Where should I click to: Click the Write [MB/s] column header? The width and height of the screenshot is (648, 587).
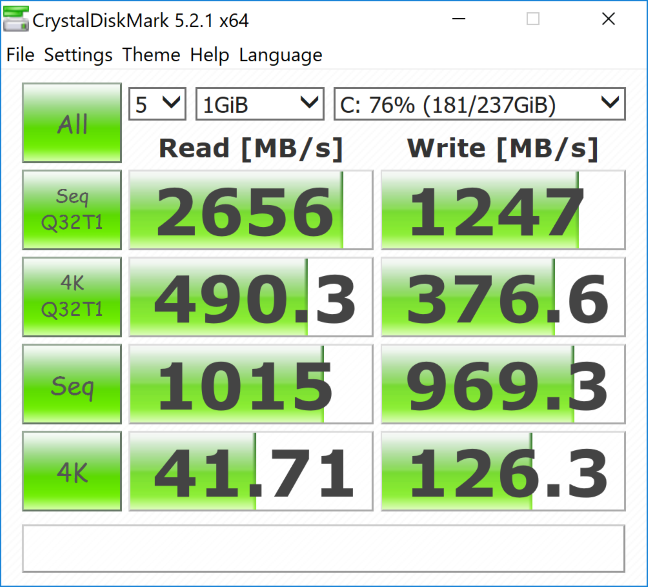[x=503, y=148]
